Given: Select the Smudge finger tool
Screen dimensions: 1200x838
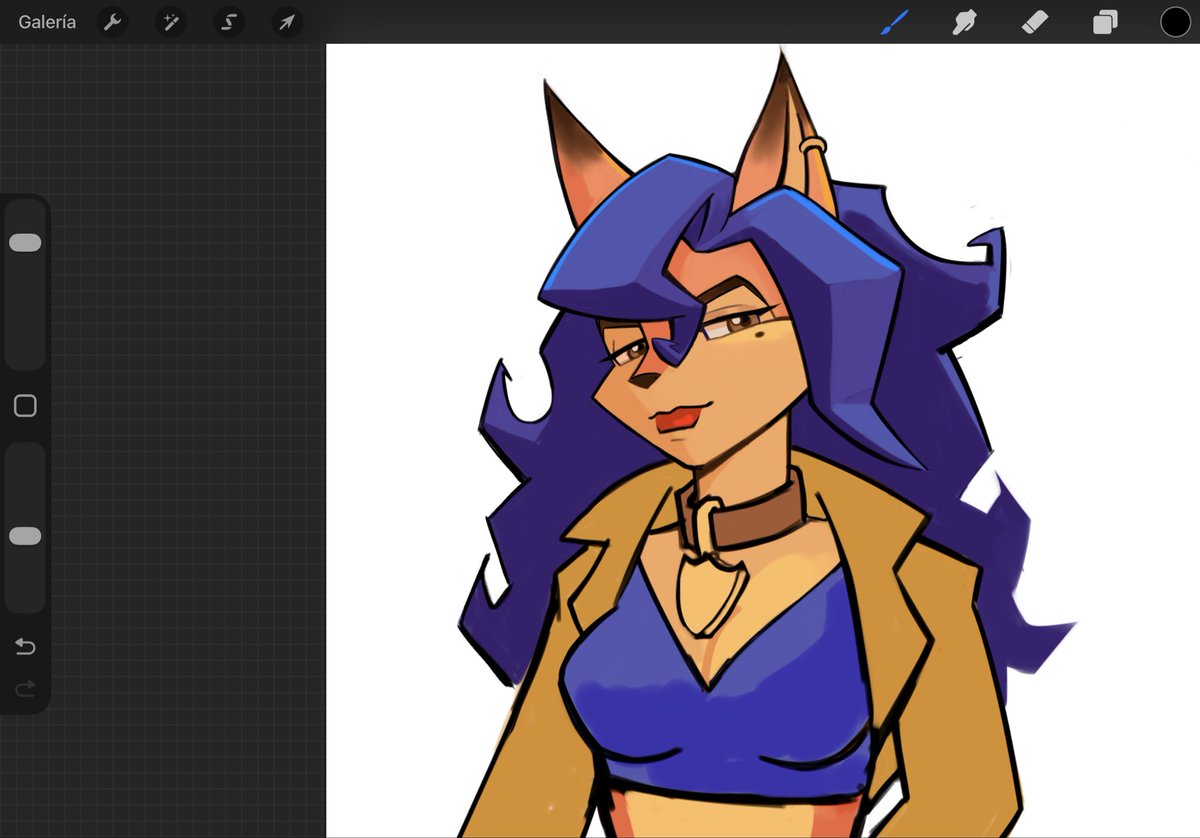Looking at the screenshot, I should pos(964,22).
